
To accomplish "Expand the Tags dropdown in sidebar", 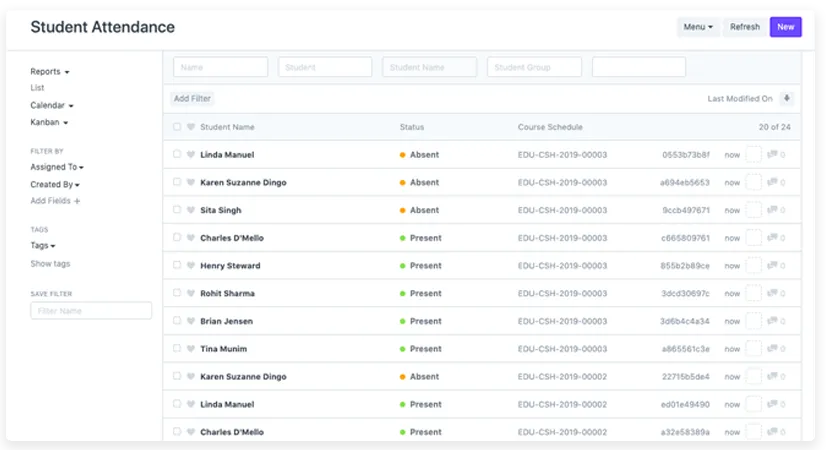I will click(x=42, y=245).
